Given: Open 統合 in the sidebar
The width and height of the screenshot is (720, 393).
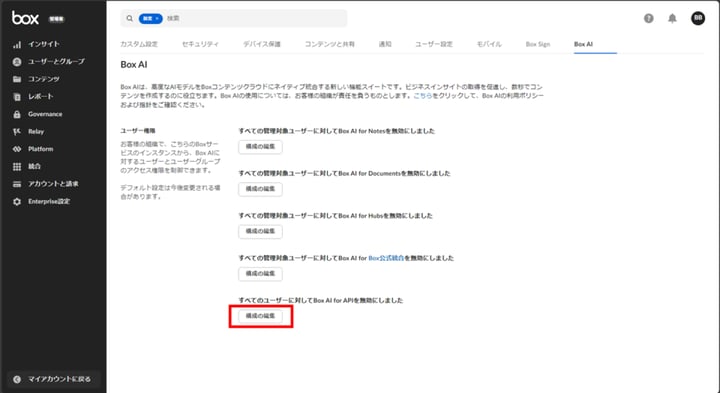Looking at the screenshot, I should click(34, 166).
